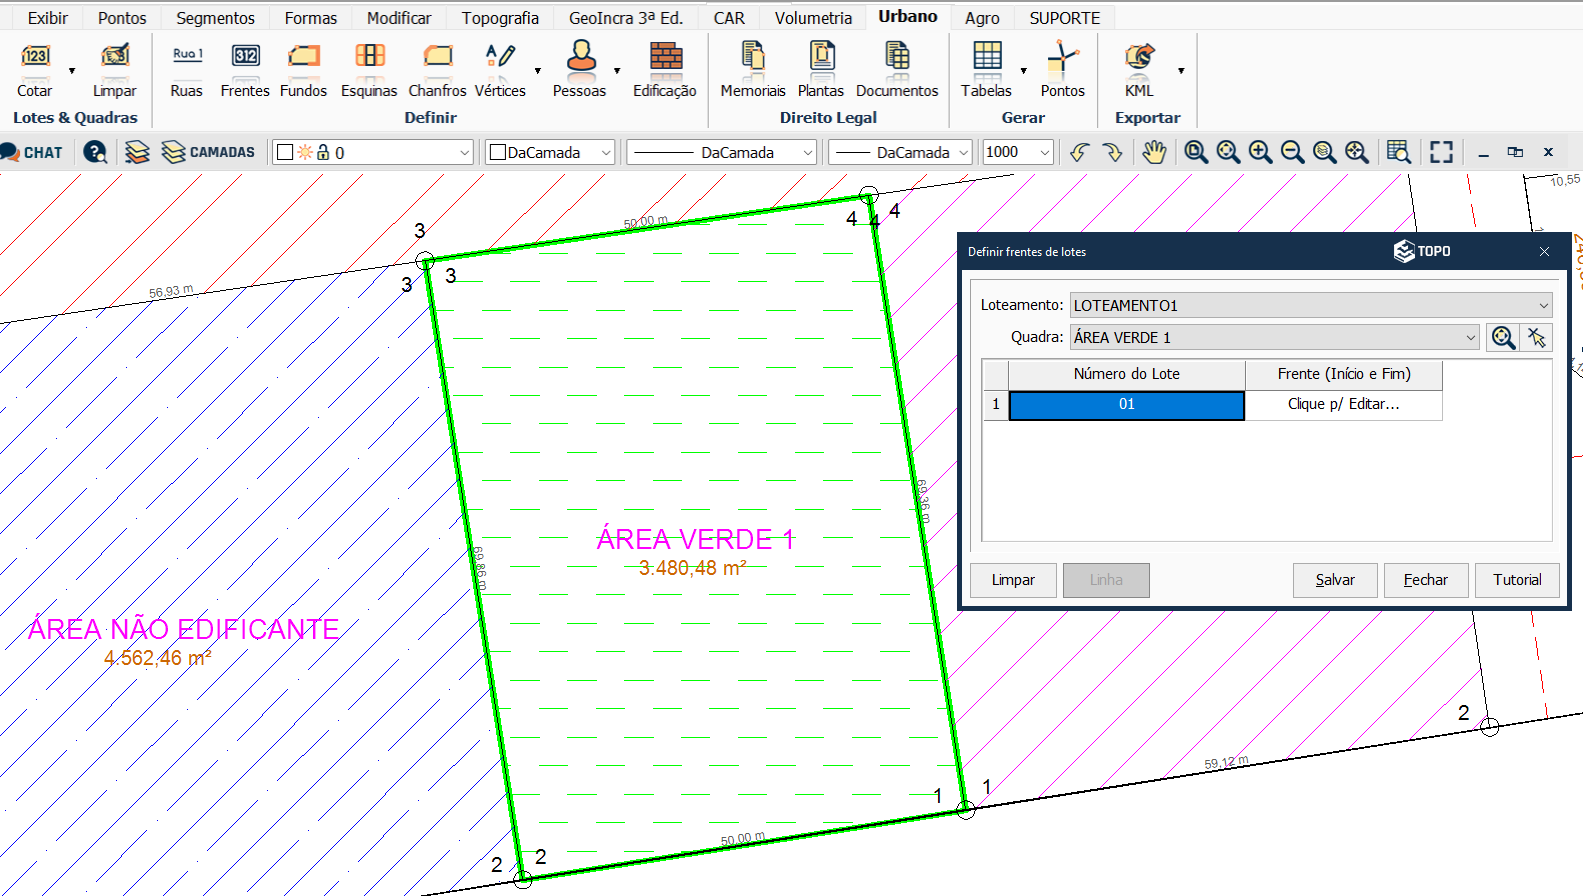Viewport: 1583px width, 896px height.
Task: Click the Tutorial button in the dialog
Action: (x=1517, y=580)
